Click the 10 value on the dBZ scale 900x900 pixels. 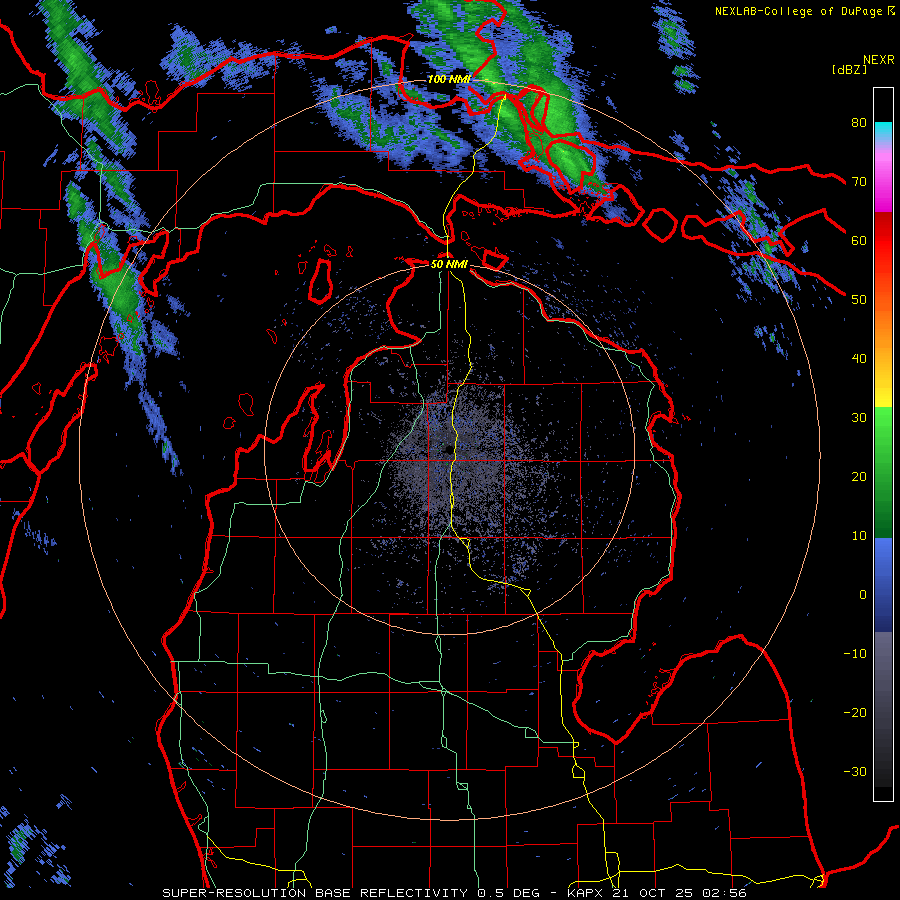[859, 536]
